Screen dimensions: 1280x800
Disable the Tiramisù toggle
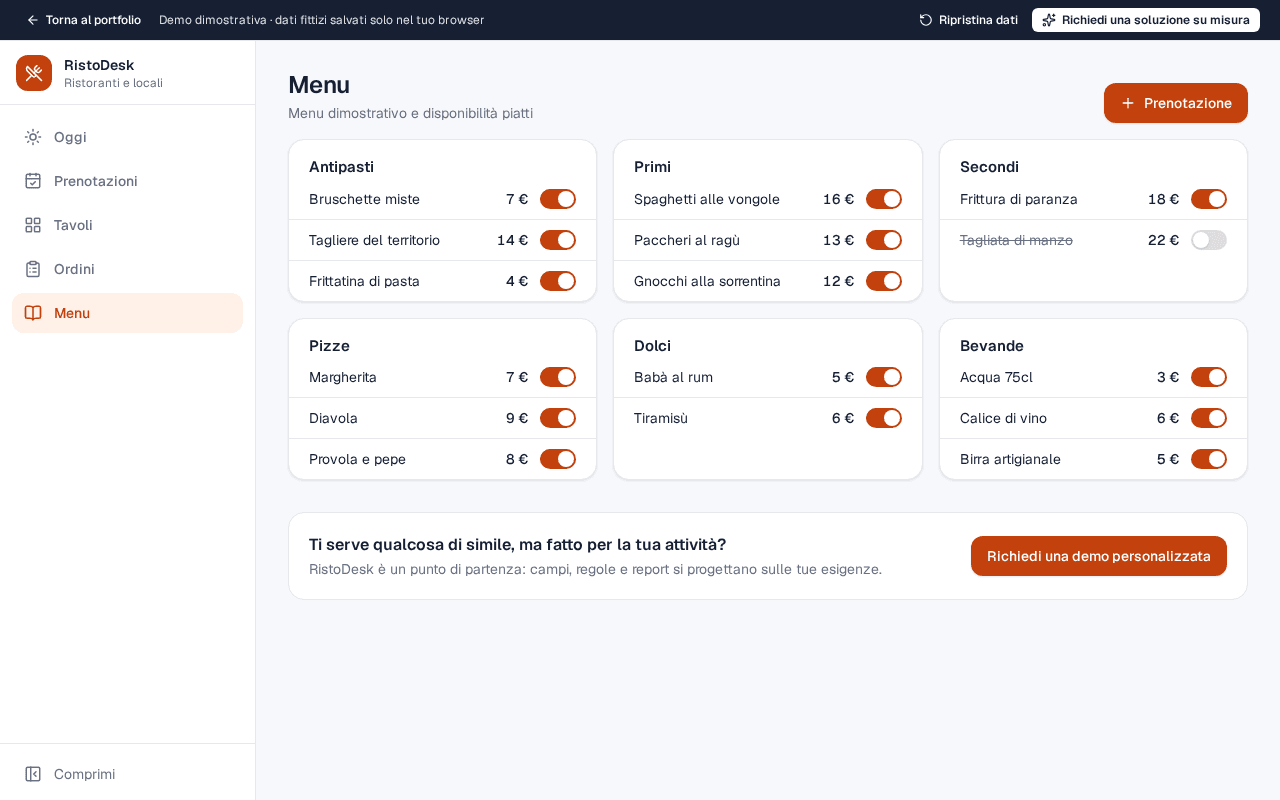click(884, 418)
